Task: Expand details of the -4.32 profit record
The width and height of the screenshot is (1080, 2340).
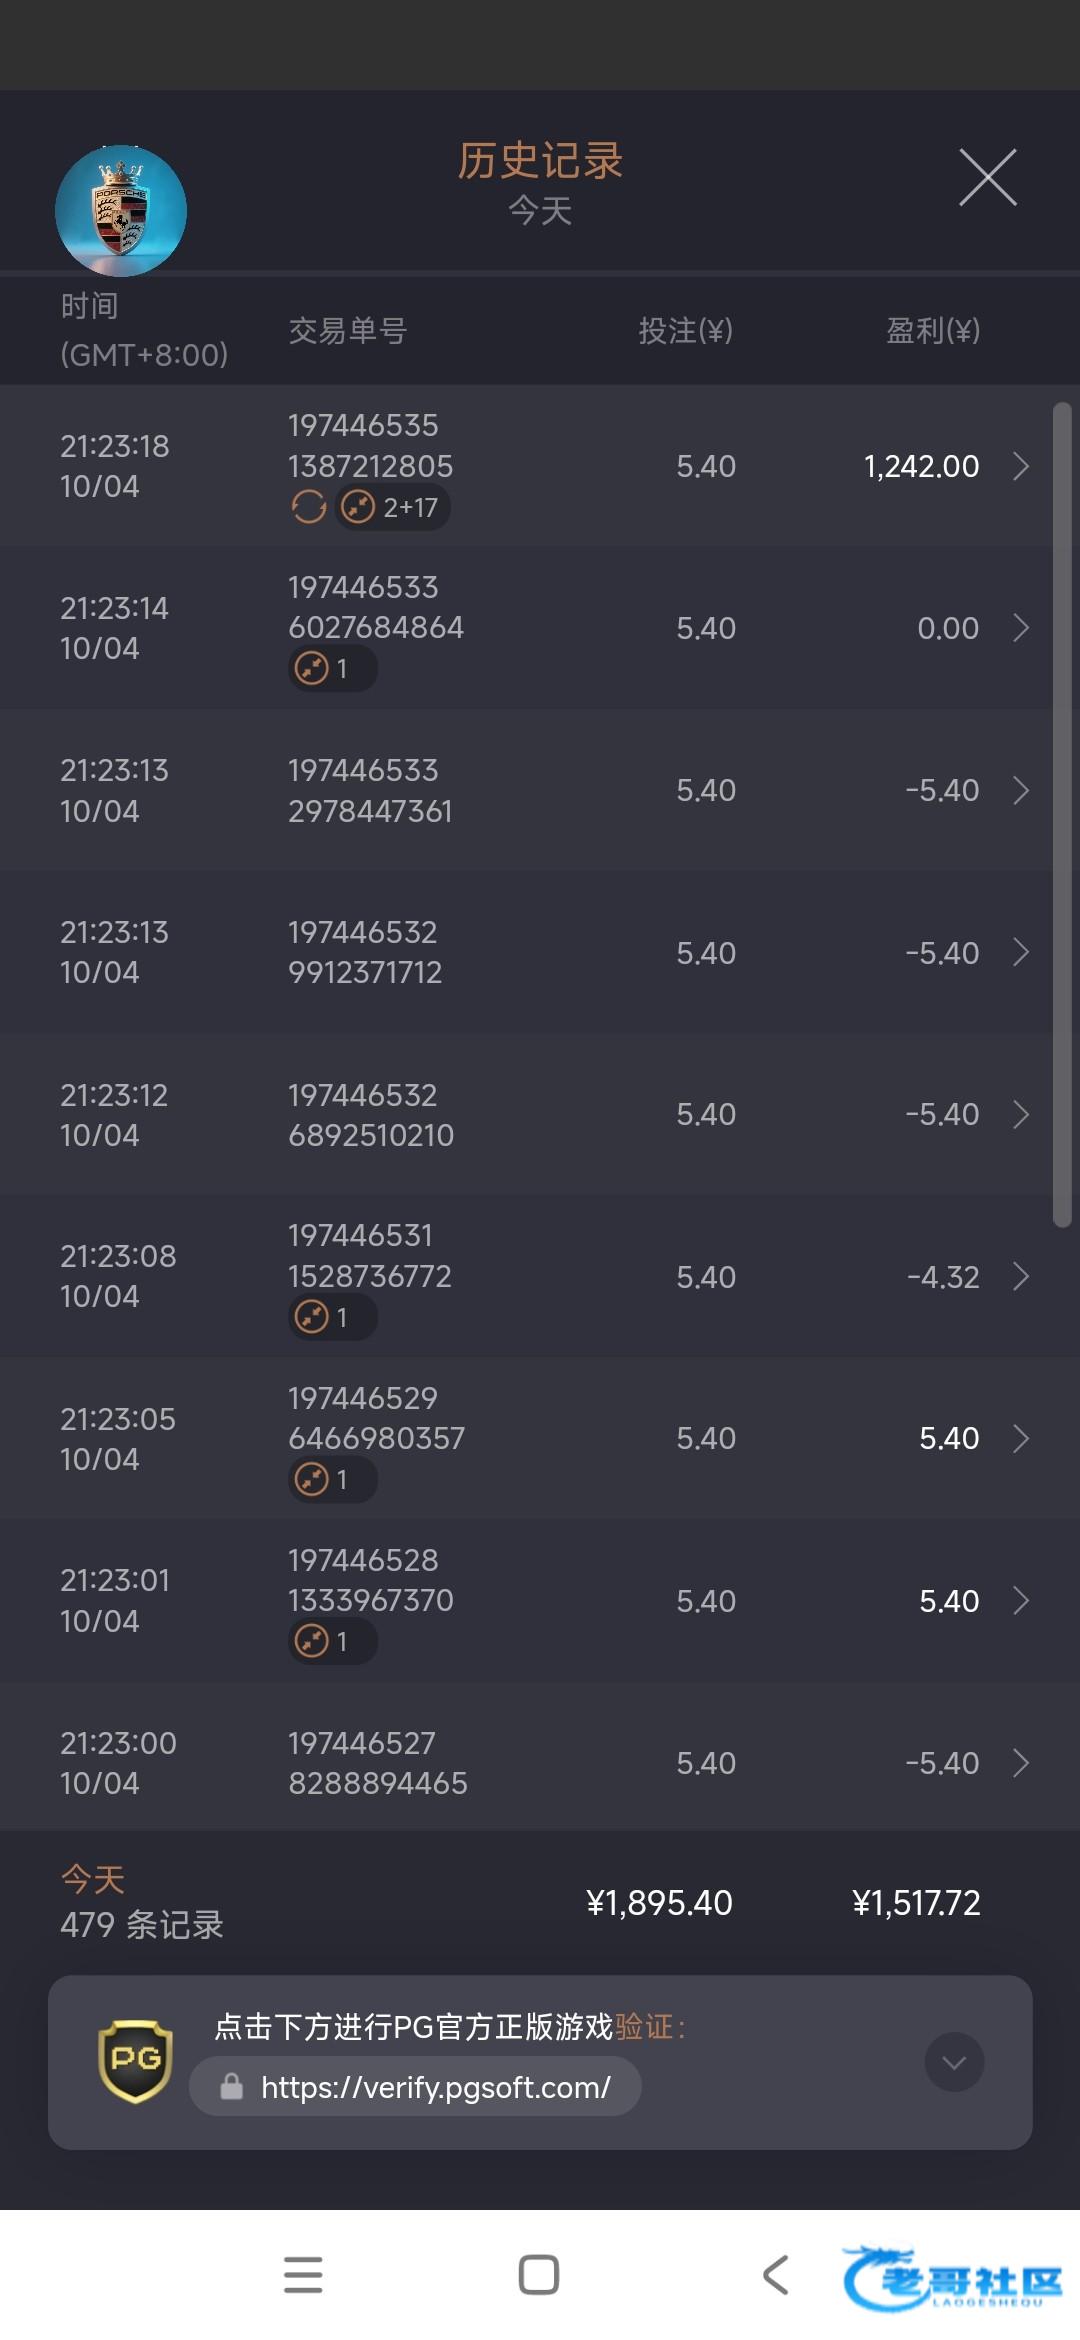Action: (x=1021, y=1277)
